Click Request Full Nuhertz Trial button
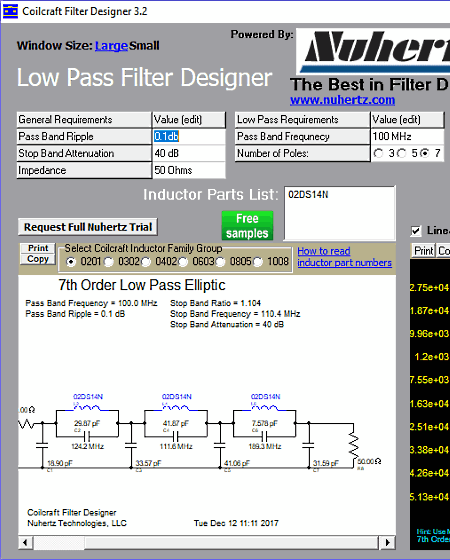This screenshot has height=560, width=450. coord(88,227)
